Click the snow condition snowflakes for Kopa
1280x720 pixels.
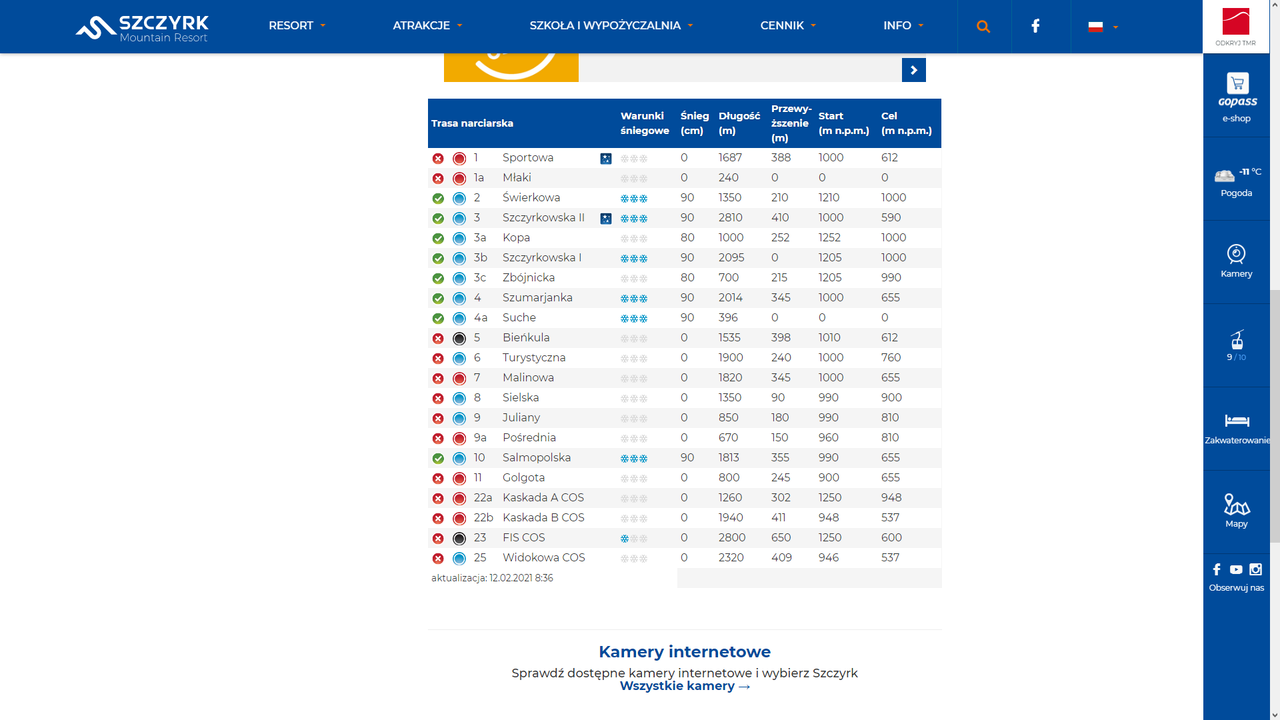pos(634,238)
